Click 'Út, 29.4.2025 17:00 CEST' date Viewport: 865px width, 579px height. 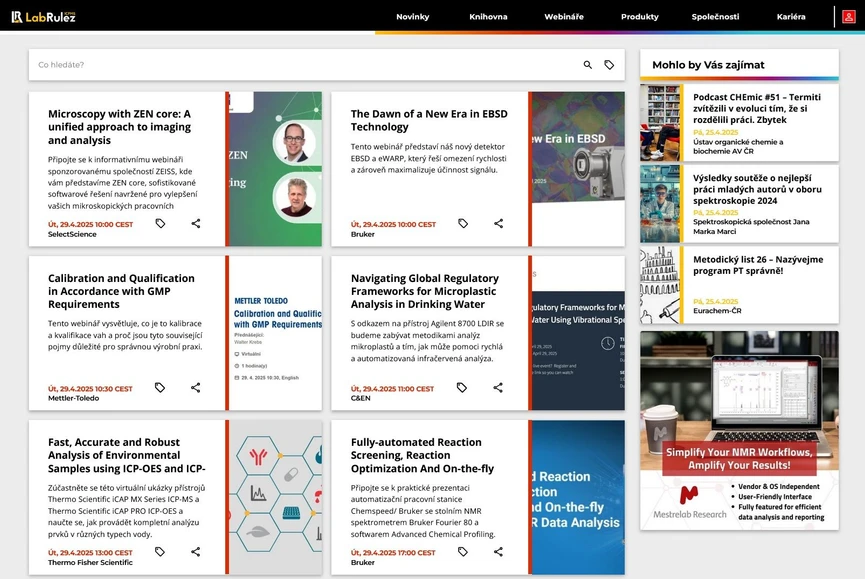(393, 553)
